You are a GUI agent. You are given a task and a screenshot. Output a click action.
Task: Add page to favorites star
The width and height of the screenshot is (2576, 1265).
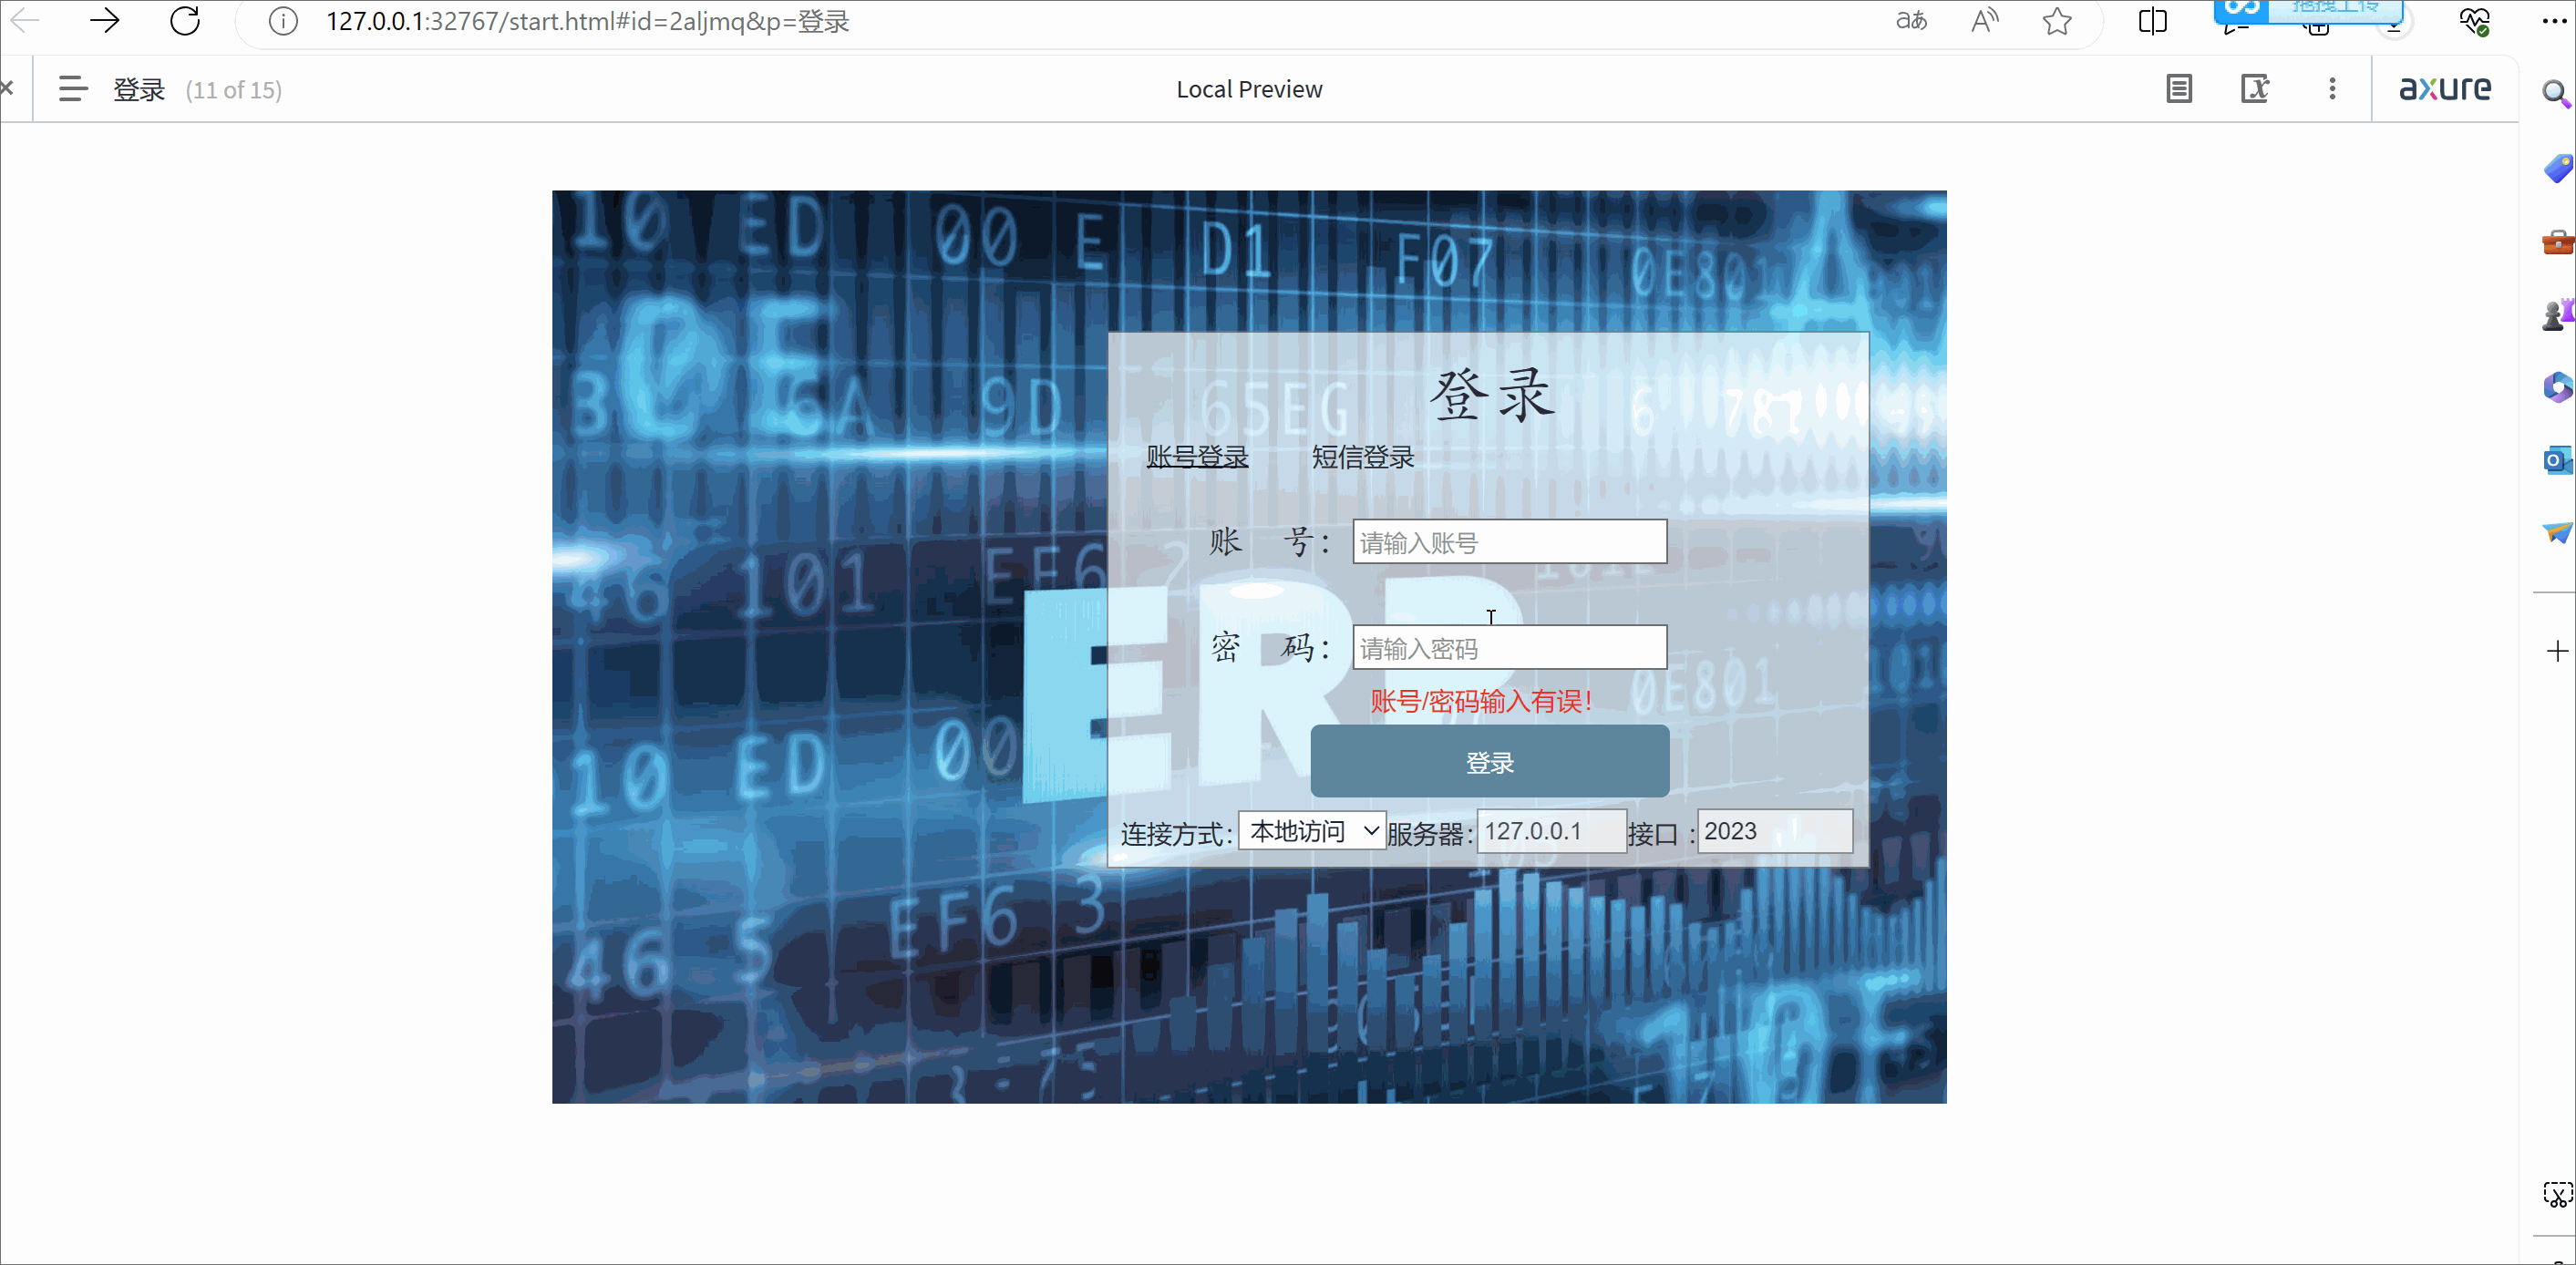[2056, 21]
